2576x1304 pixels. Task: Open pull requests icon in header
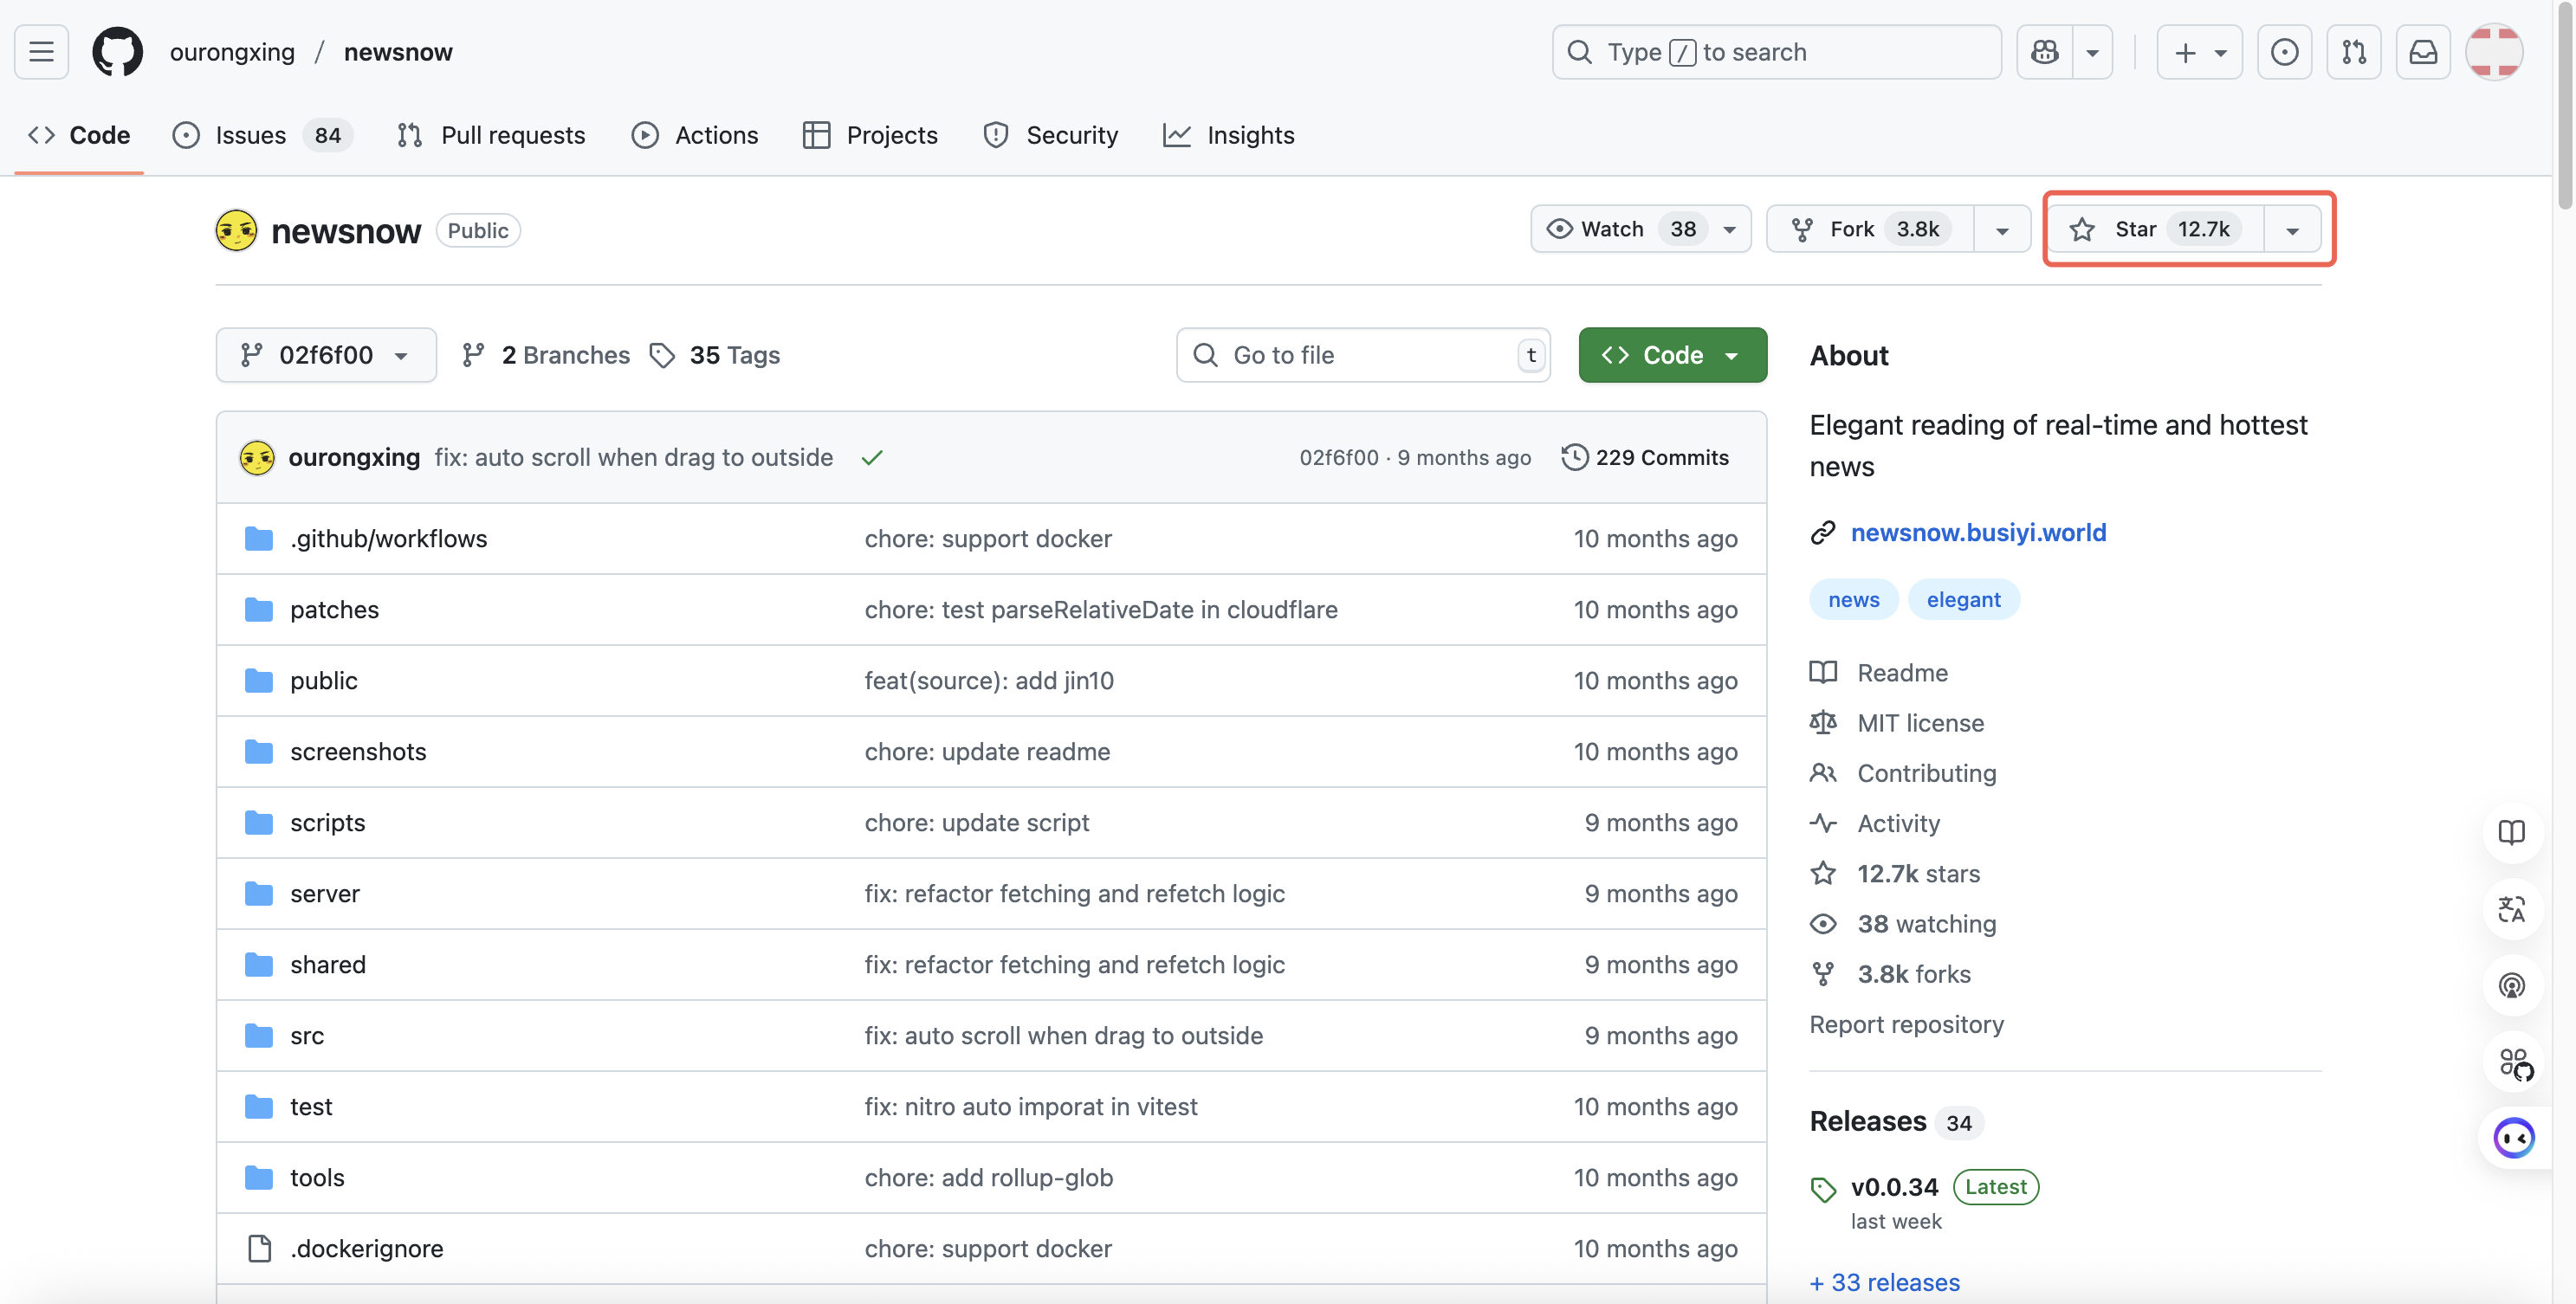(2354, 52)
